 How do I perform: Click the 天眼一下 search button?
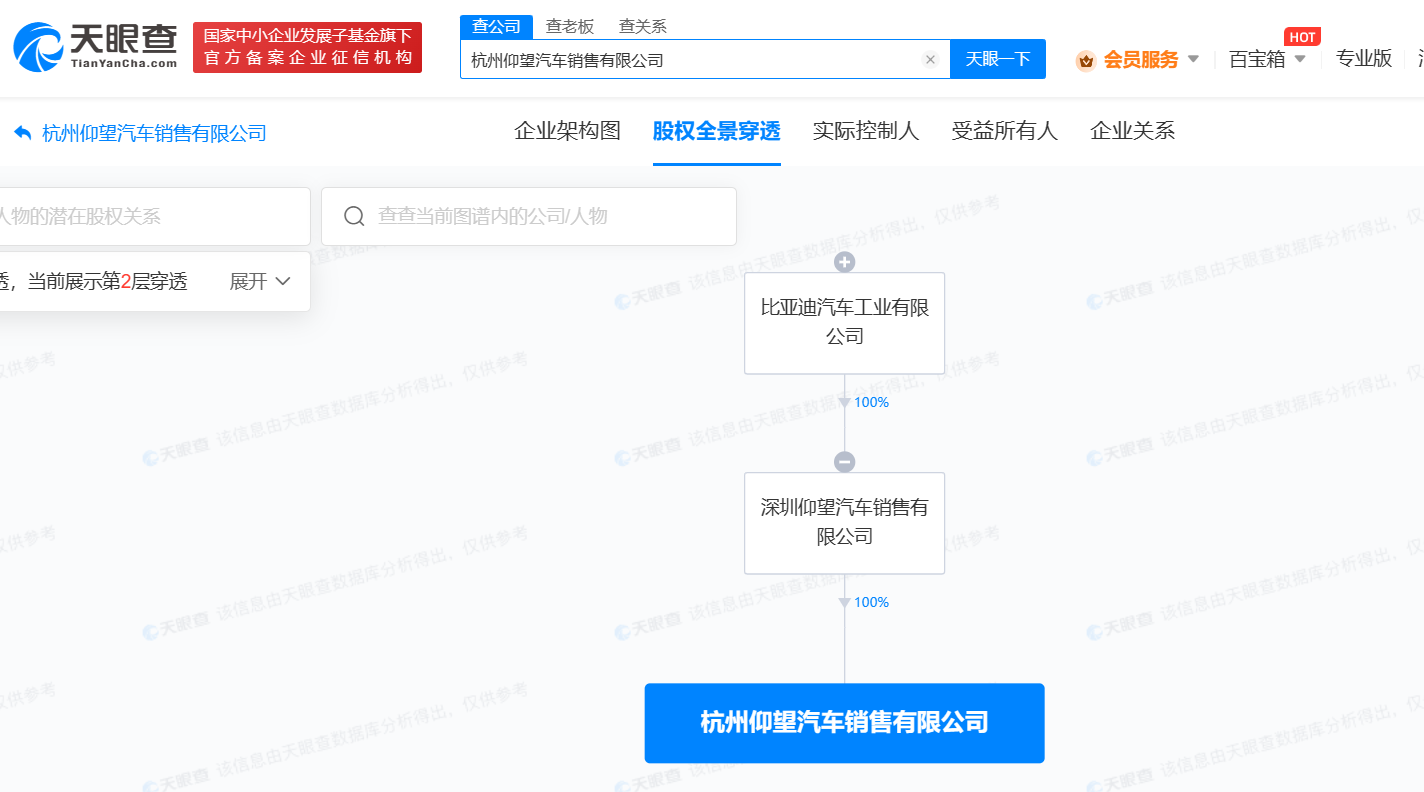(997, 60)
